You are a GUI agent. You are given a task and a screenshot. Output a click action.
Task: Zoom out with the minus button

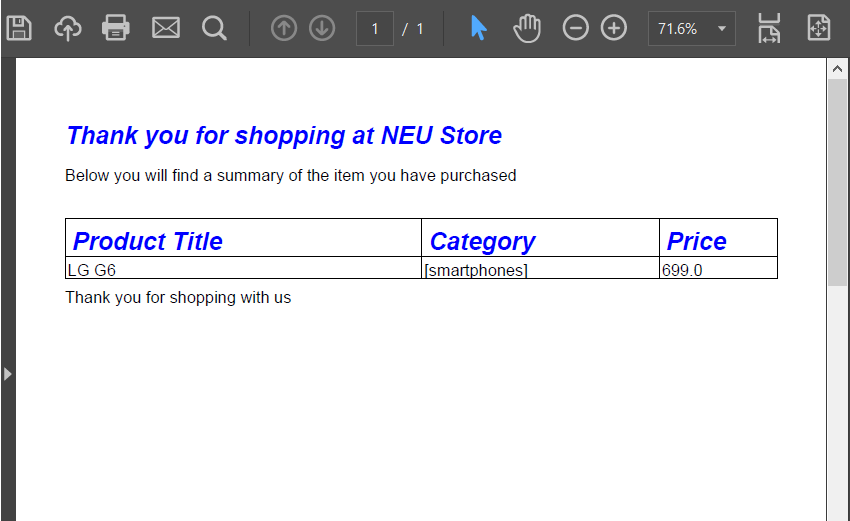pos(576,29)
